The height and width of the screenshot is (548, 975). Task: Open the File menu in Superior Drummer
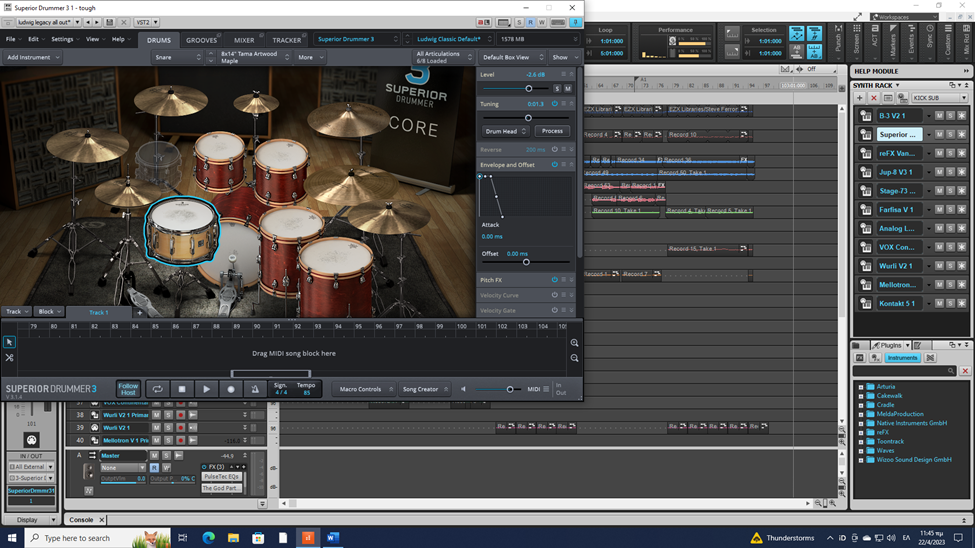[x=13, y=39]
